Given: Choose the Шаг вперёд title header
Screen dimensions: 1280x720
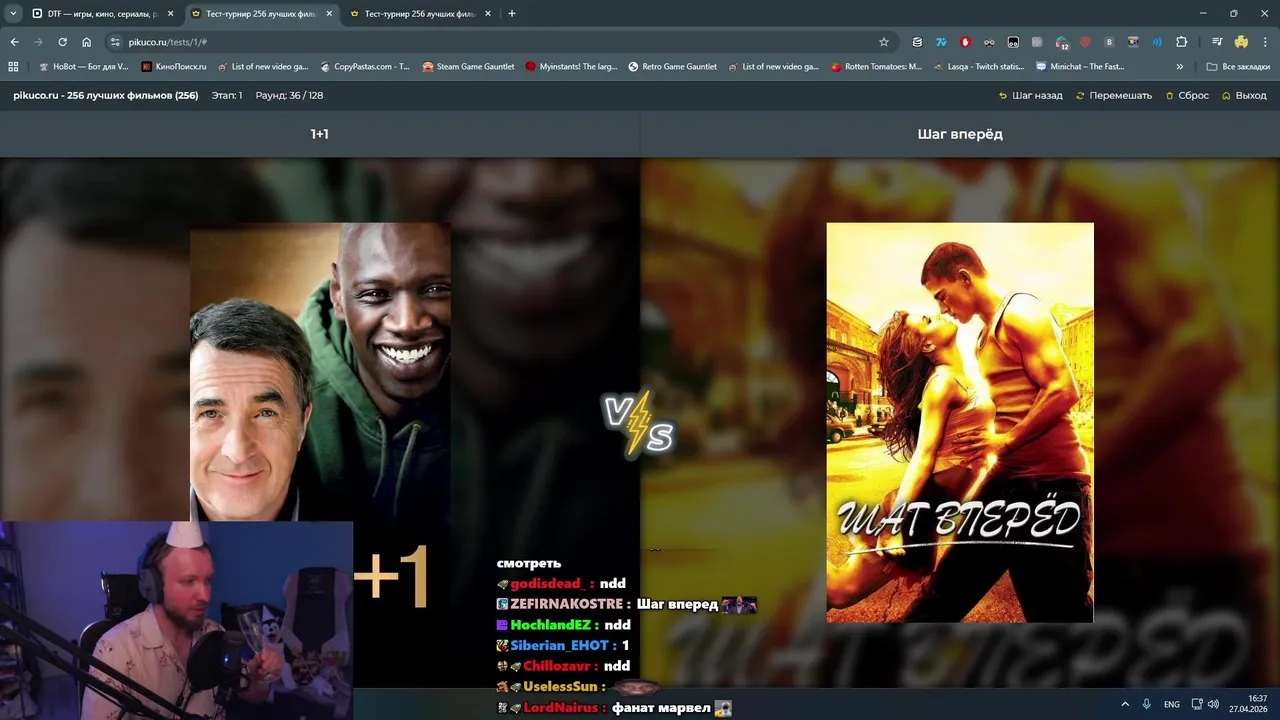Looking at the screenshot, I should 960,134.
